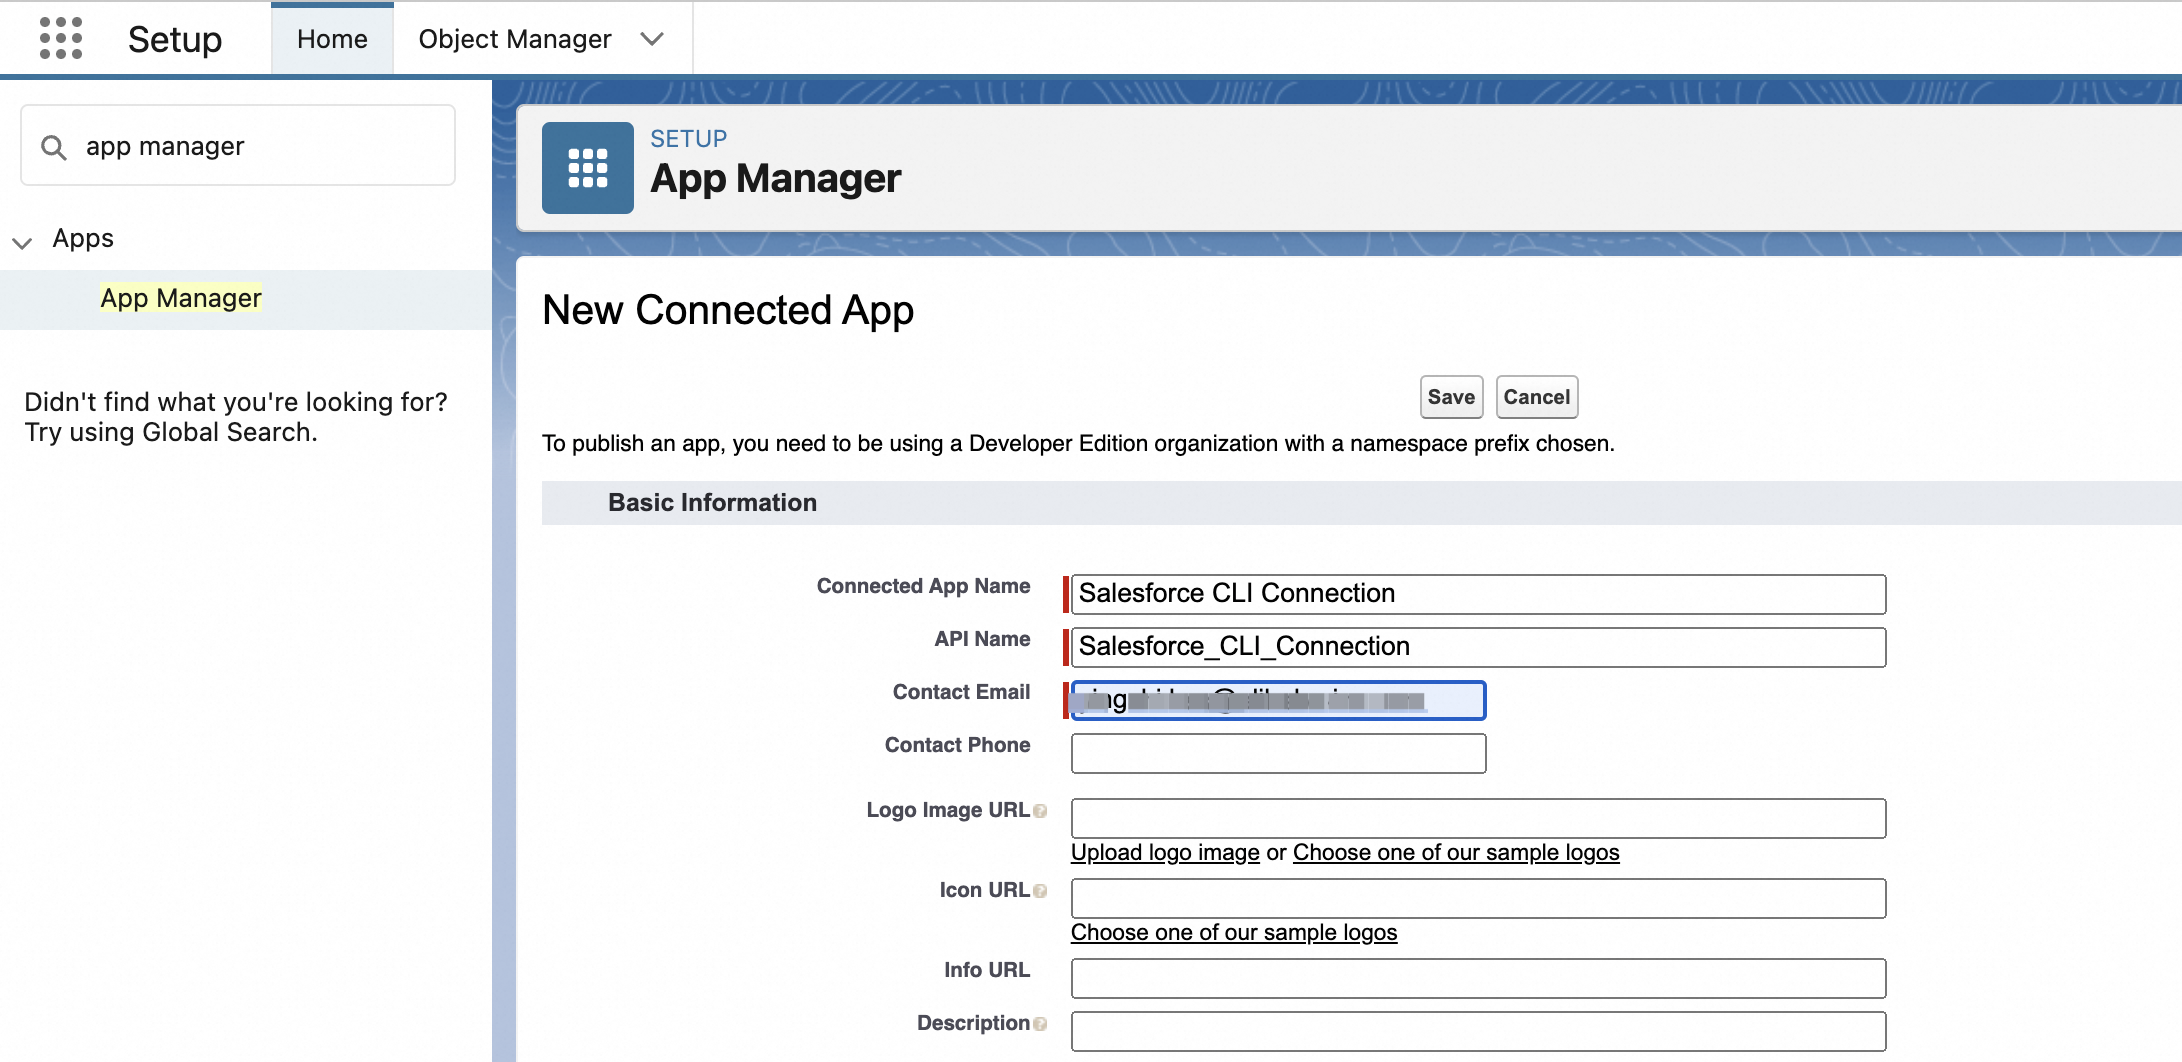Click the Description input field

(x=1478, y=1031)
